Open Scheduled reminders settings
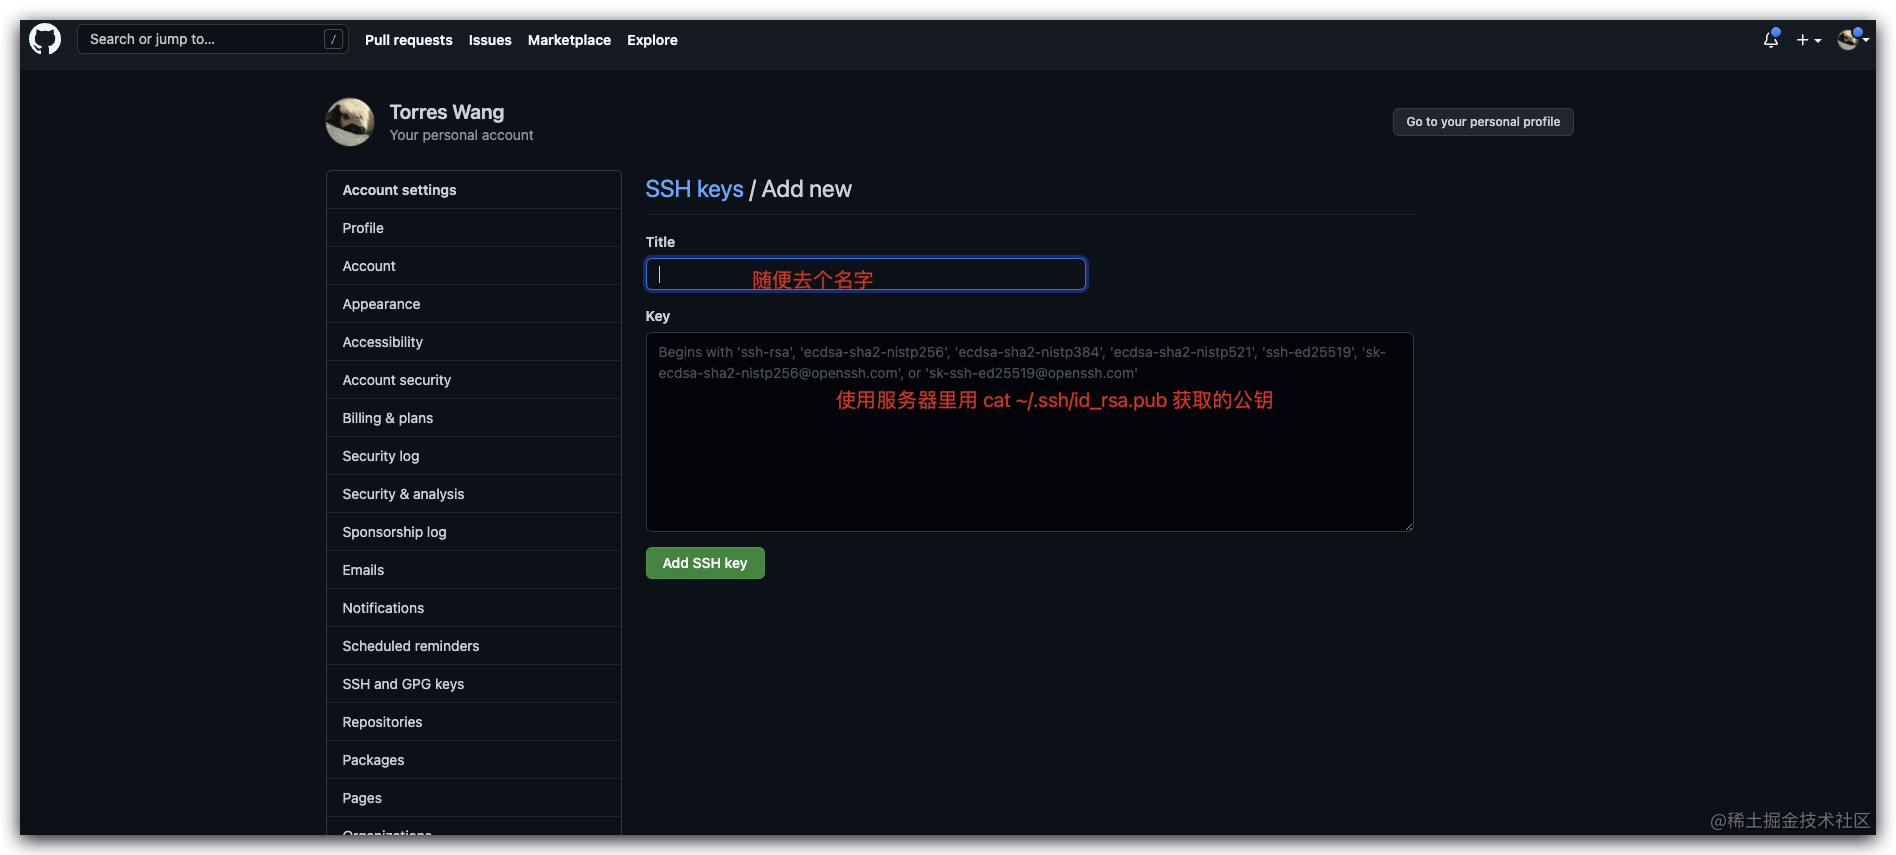The height and width of the screenshot is (855, 1896). [x=474, y=646]
